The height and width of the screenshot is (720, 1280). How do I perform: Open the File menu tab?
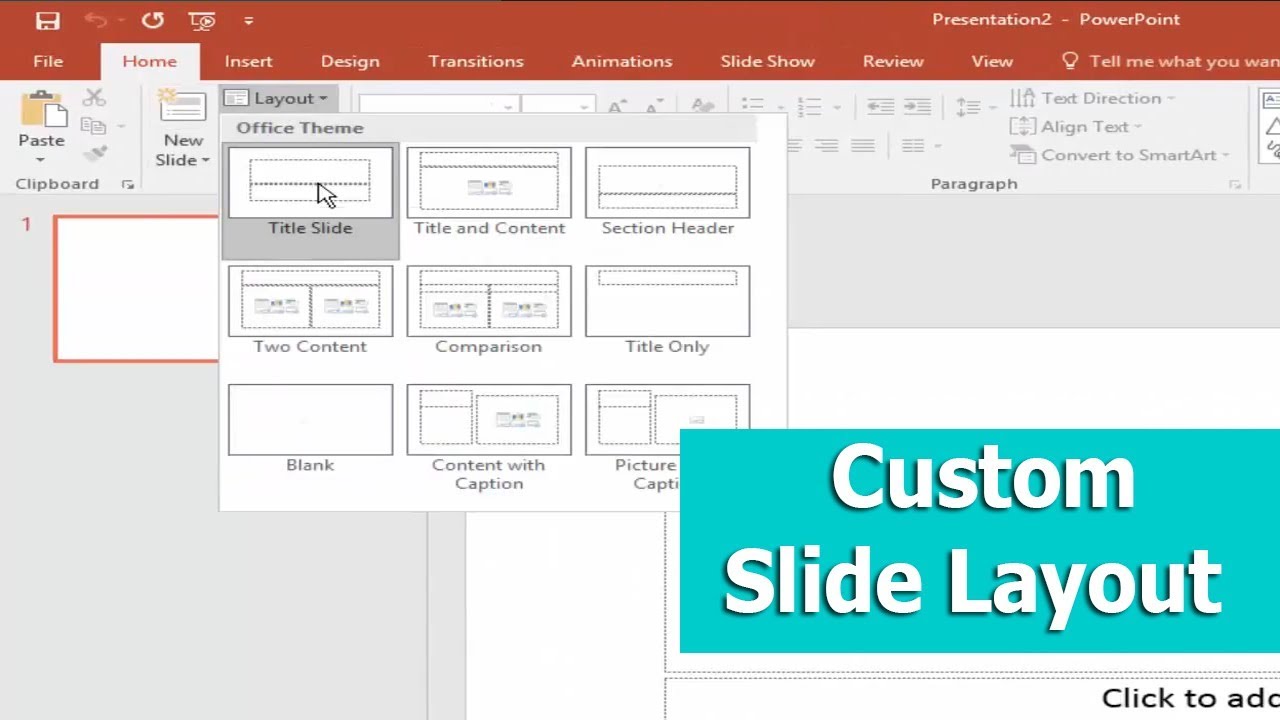[x=48, y=61]
